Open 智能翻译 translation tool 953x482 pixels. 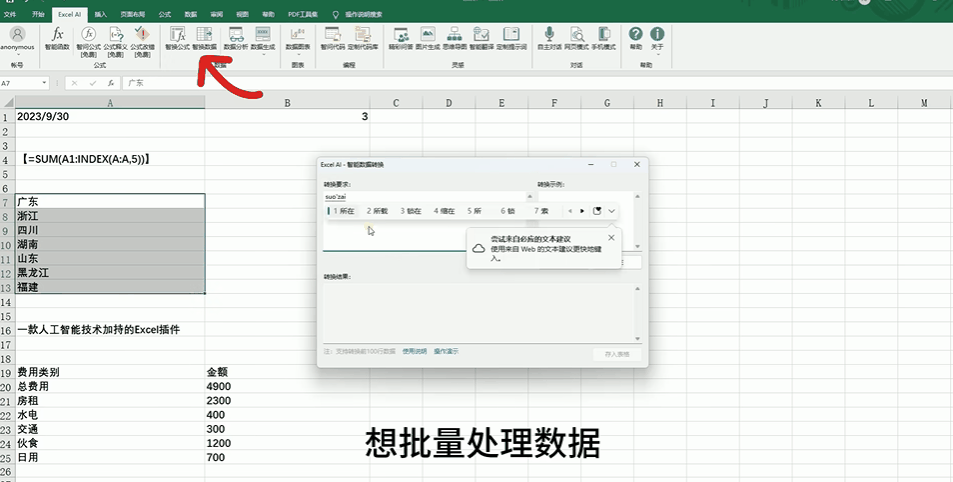(x=481, y=34)
